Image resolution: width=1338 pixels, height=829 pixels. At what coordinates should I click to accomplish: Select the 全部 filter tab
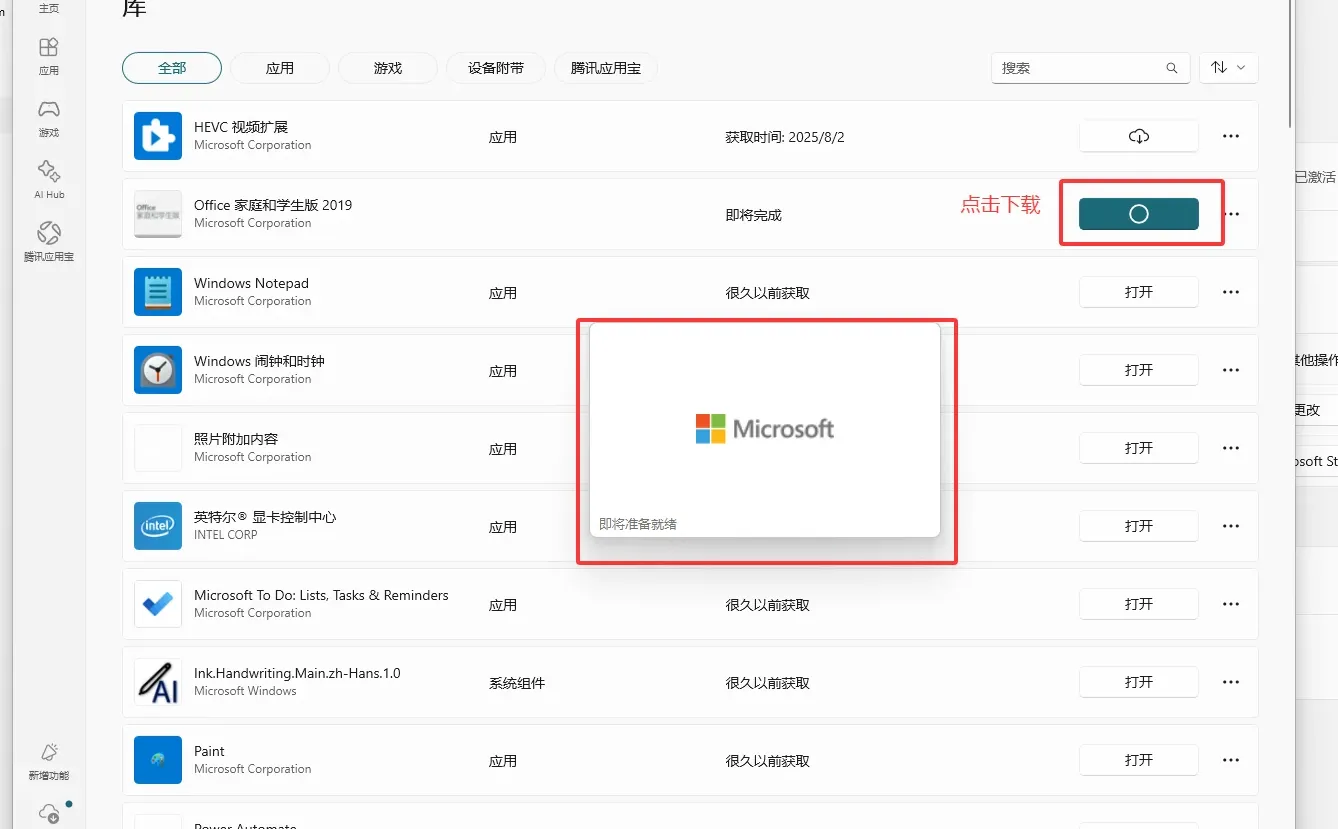tap(171, 68)
